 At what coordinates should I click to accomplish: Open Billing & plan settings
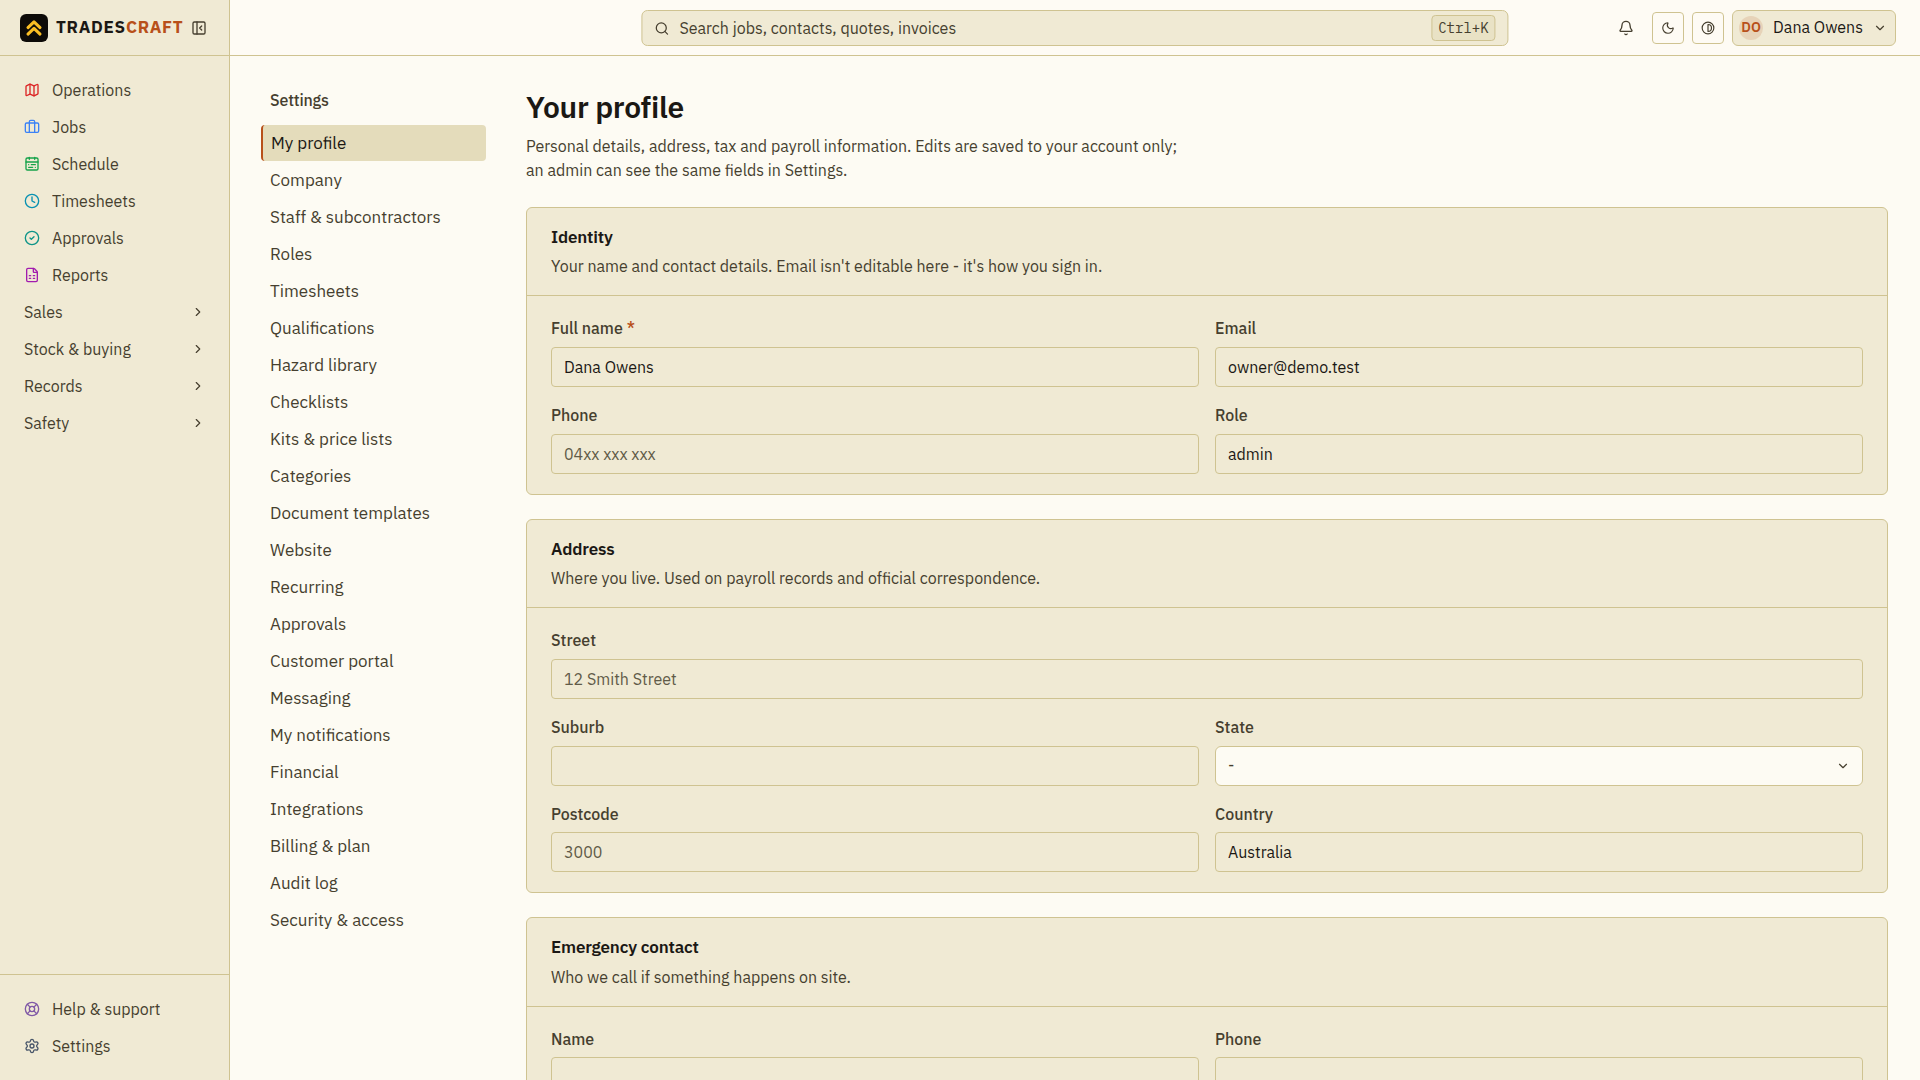373,846
